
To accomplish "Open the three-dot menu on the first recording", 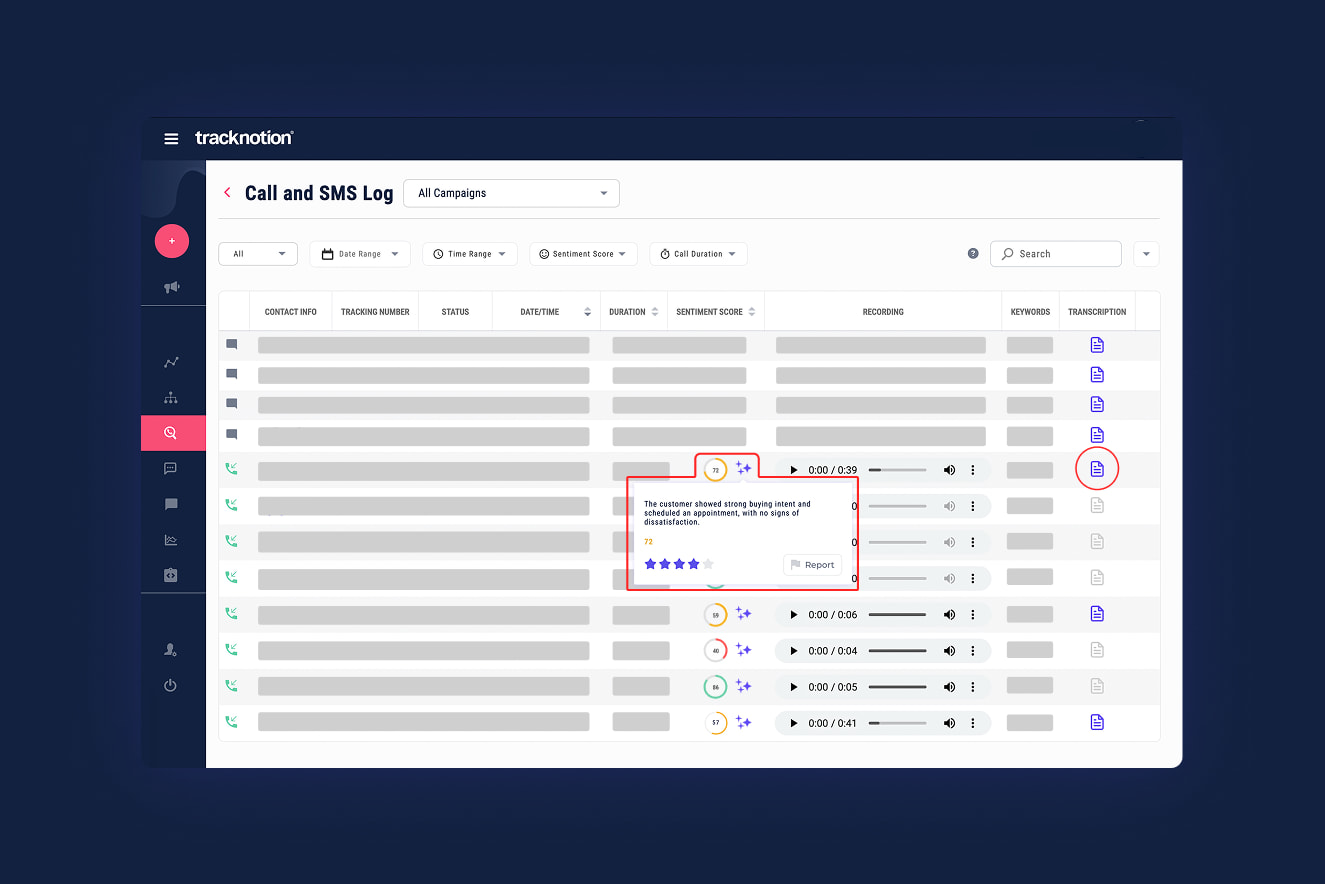I will pos(972,469).
